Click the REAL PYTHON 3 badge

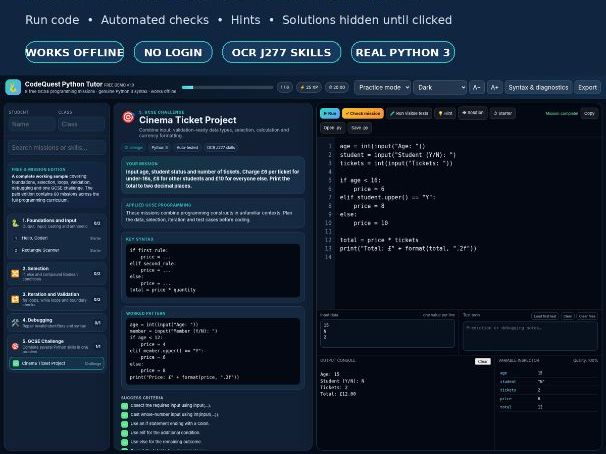click(x=403, y=52)
